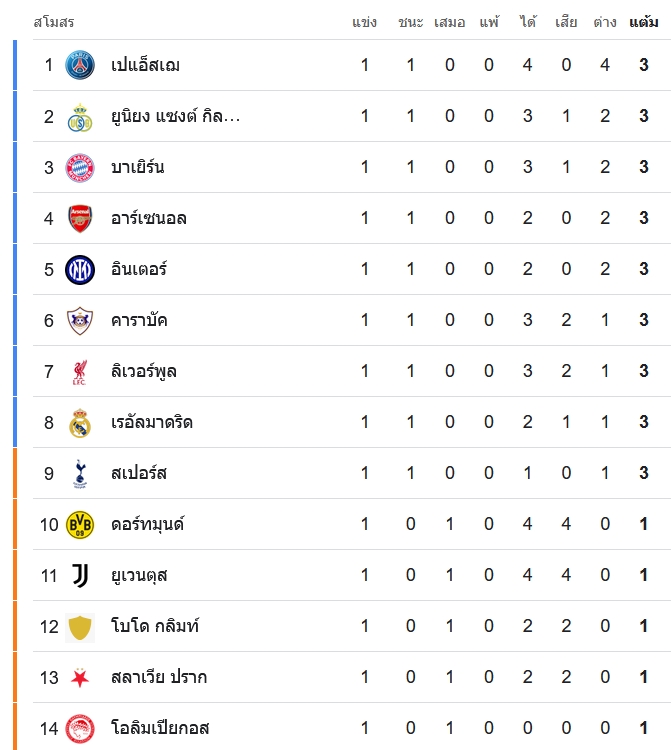The width and height of the screenshot is (671, 750).
Task: Open the Olympiacos red round crest
Action: tap(80, 729)
